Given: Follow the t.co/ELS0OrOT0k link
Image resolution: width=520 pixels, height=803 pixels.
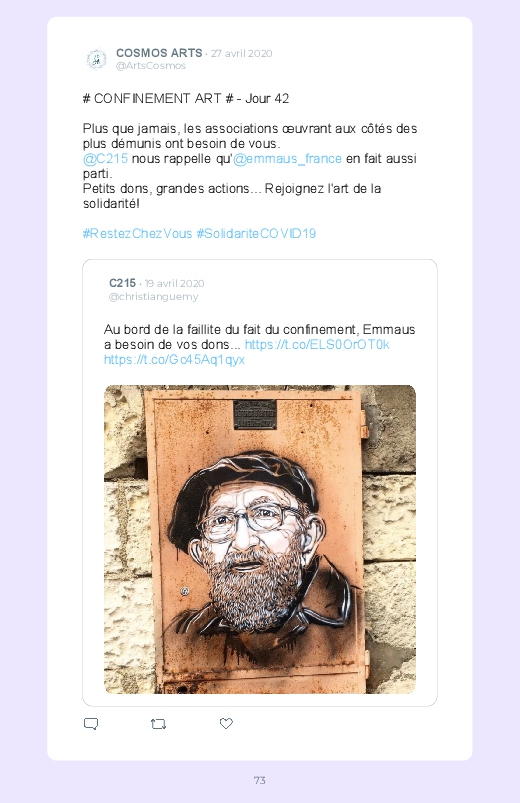Looking at the screenshot, I should point(317,345).
